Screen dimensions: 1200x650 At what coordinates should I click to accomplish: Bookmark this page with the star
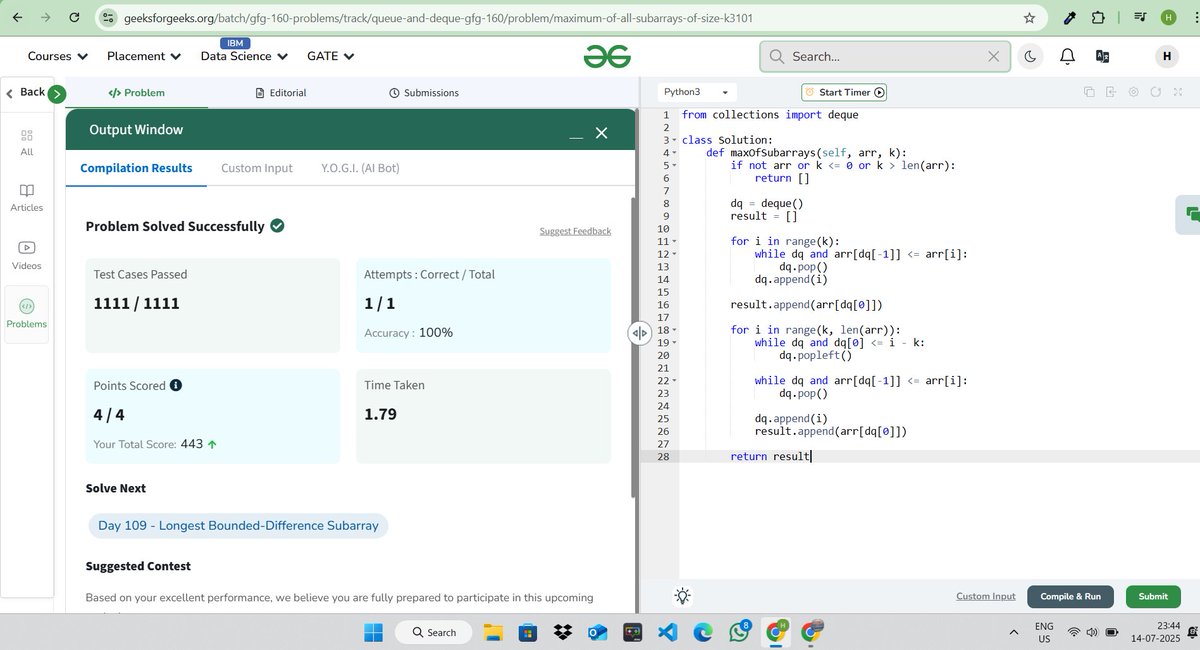pyautogui.click(x=1029, y=17)
